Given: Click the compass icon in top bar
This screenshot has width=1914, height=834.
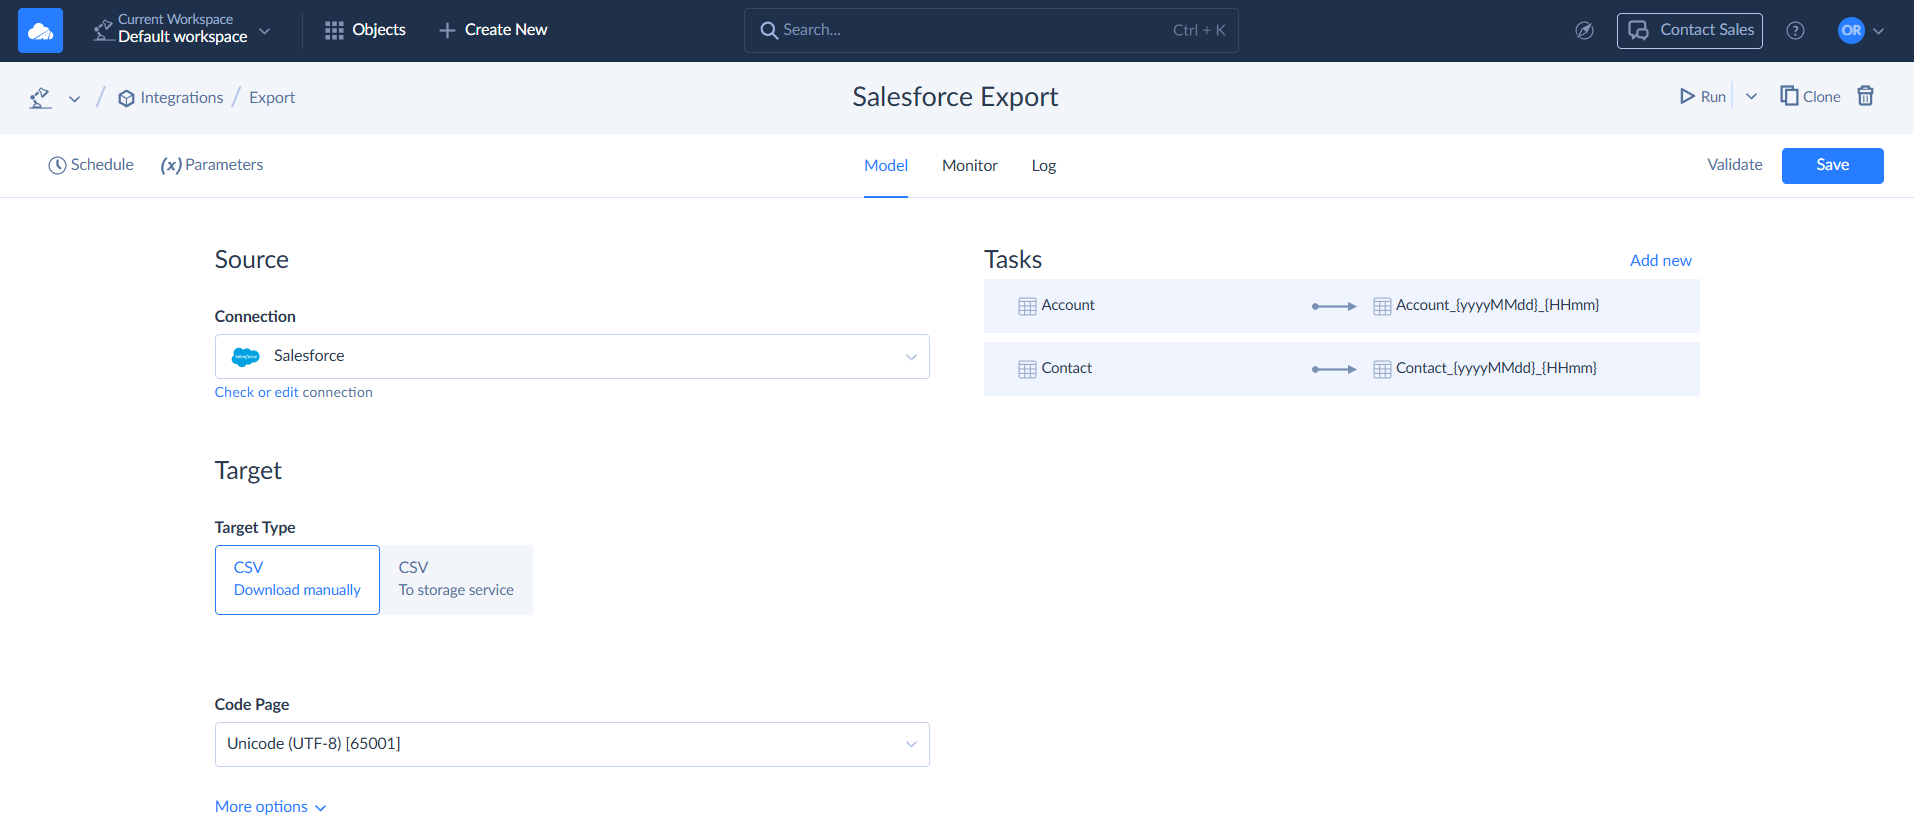Looking at the screenshot, I should coord(1584,30).
